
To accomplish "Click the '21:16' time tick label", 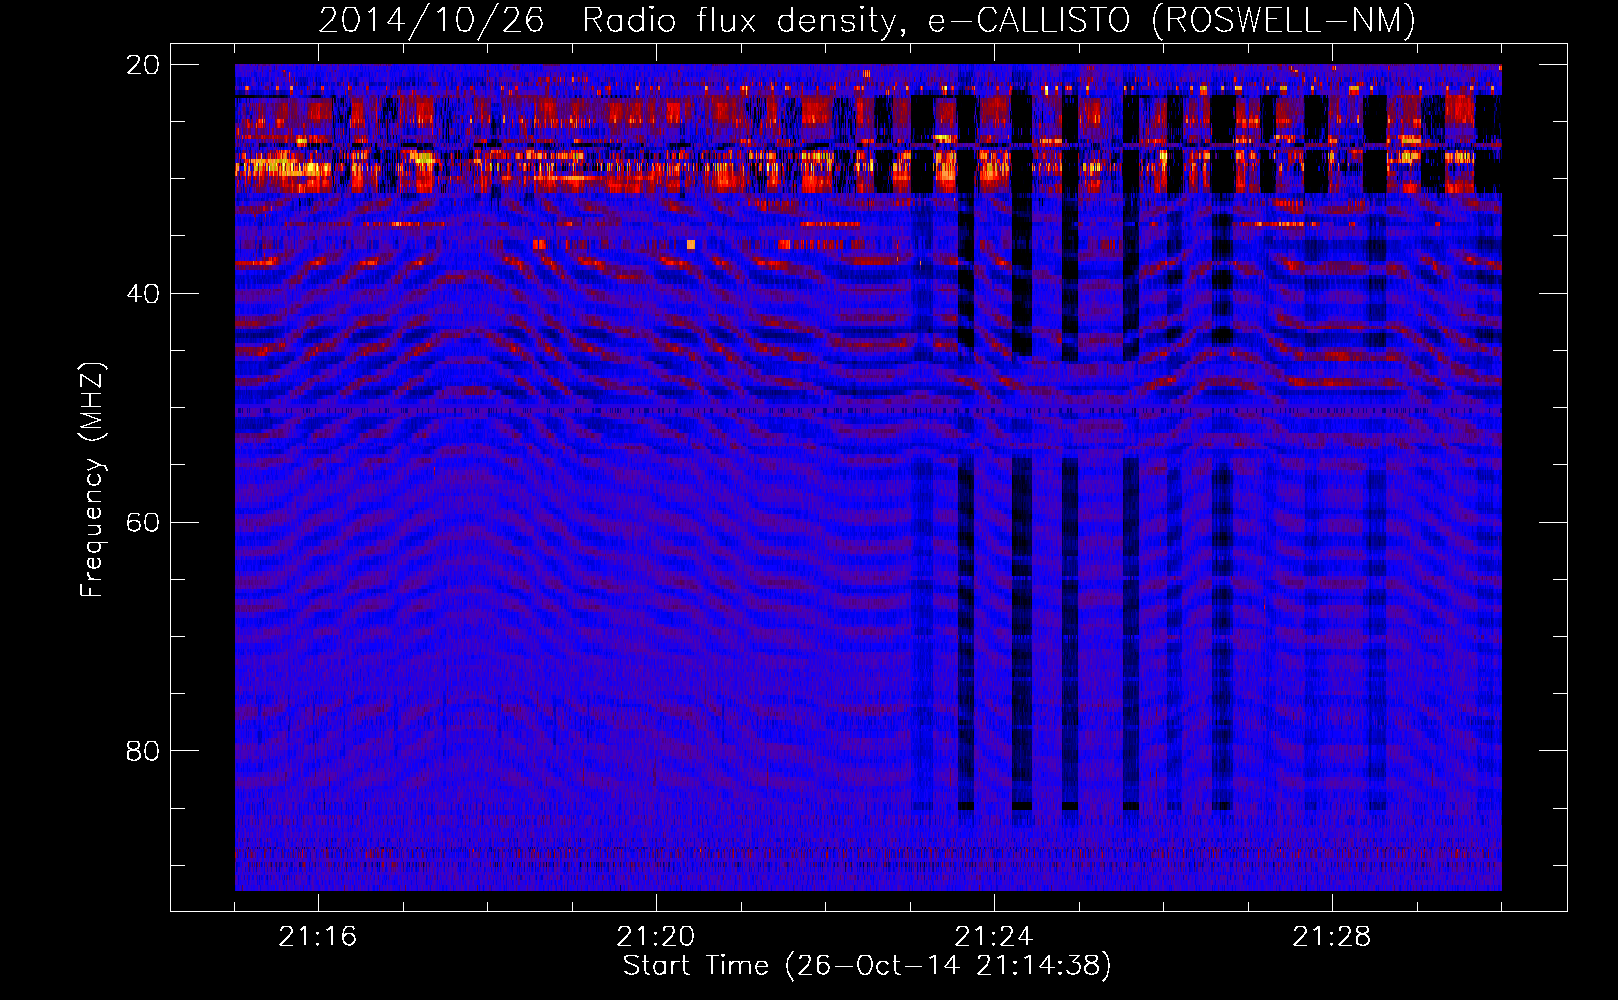I will tap(318, 937).
